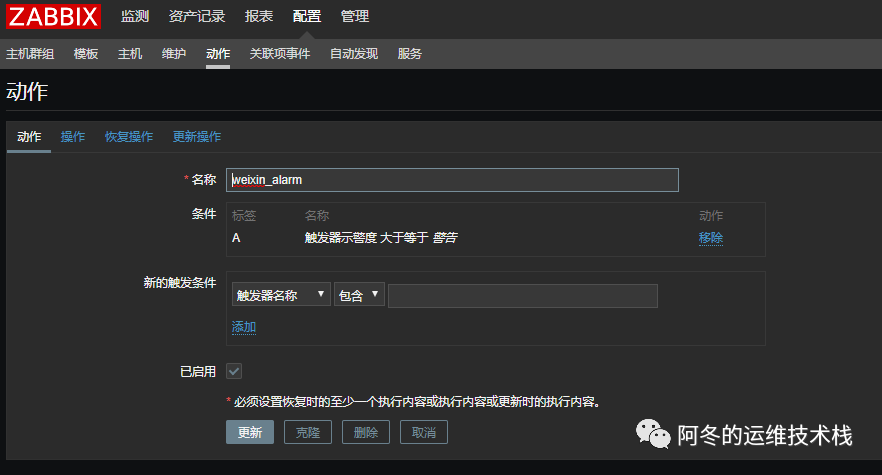Click the 新的触发条件 label
The image size is (882, 475).
coord(179,283)
